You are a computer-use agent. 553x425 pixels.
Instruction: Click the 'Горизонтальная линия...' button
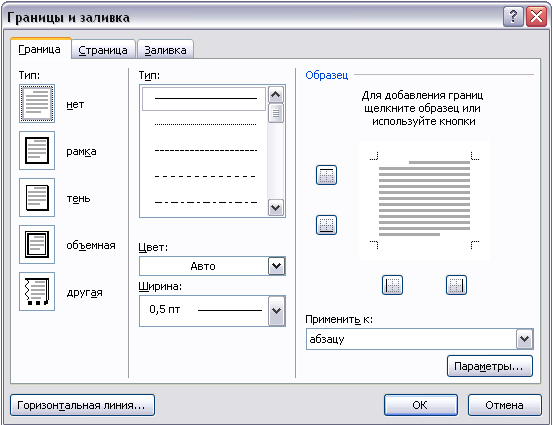point(83,405)
